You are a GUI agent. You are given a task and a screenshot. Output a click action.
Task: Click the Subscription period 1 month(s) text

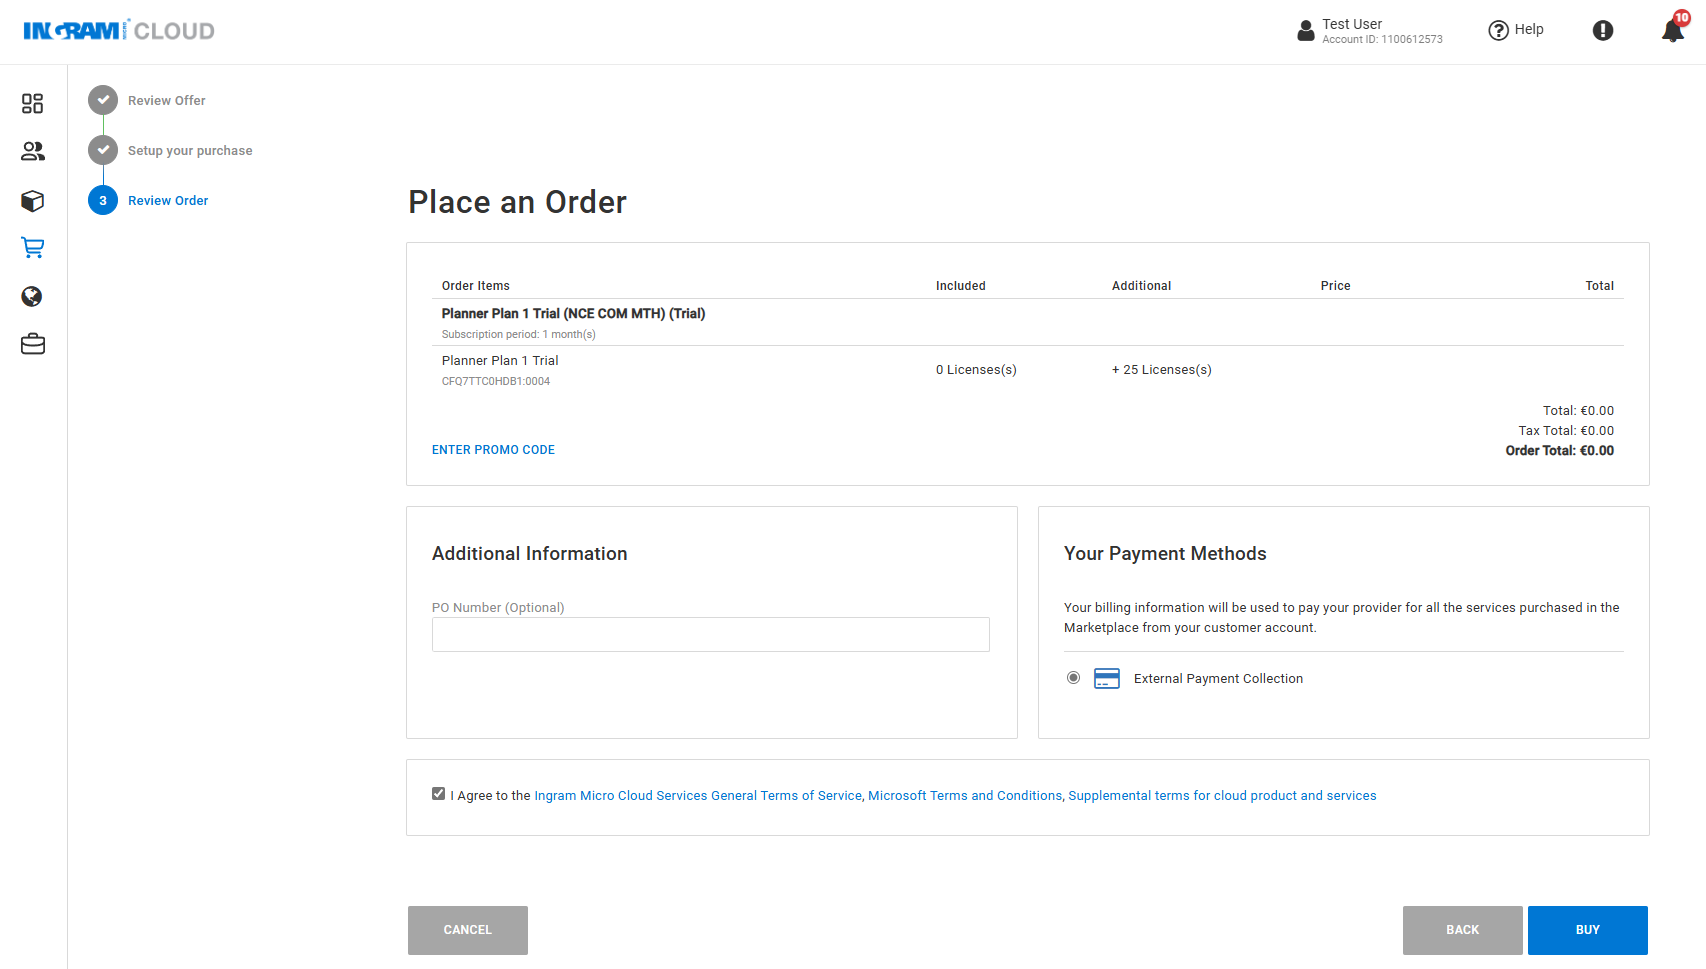[x=519, y=335]
